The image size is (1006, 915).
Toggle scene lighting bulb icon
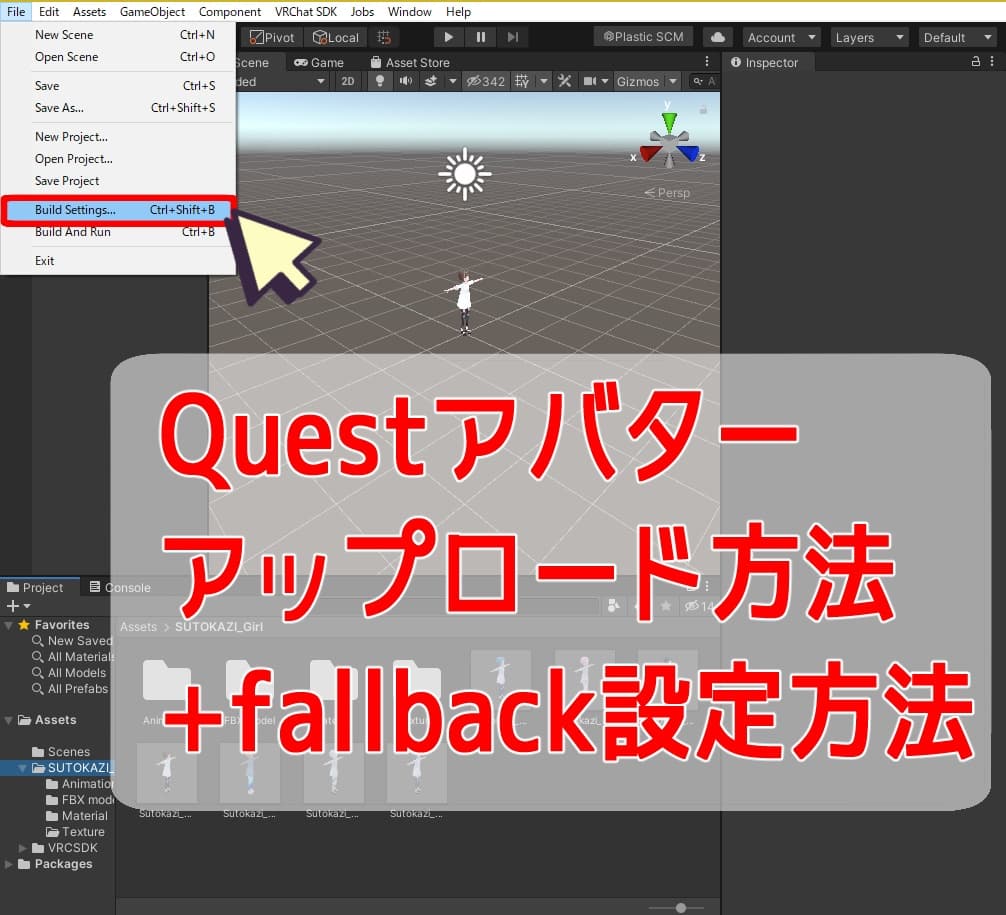click(x=380, y=81)
